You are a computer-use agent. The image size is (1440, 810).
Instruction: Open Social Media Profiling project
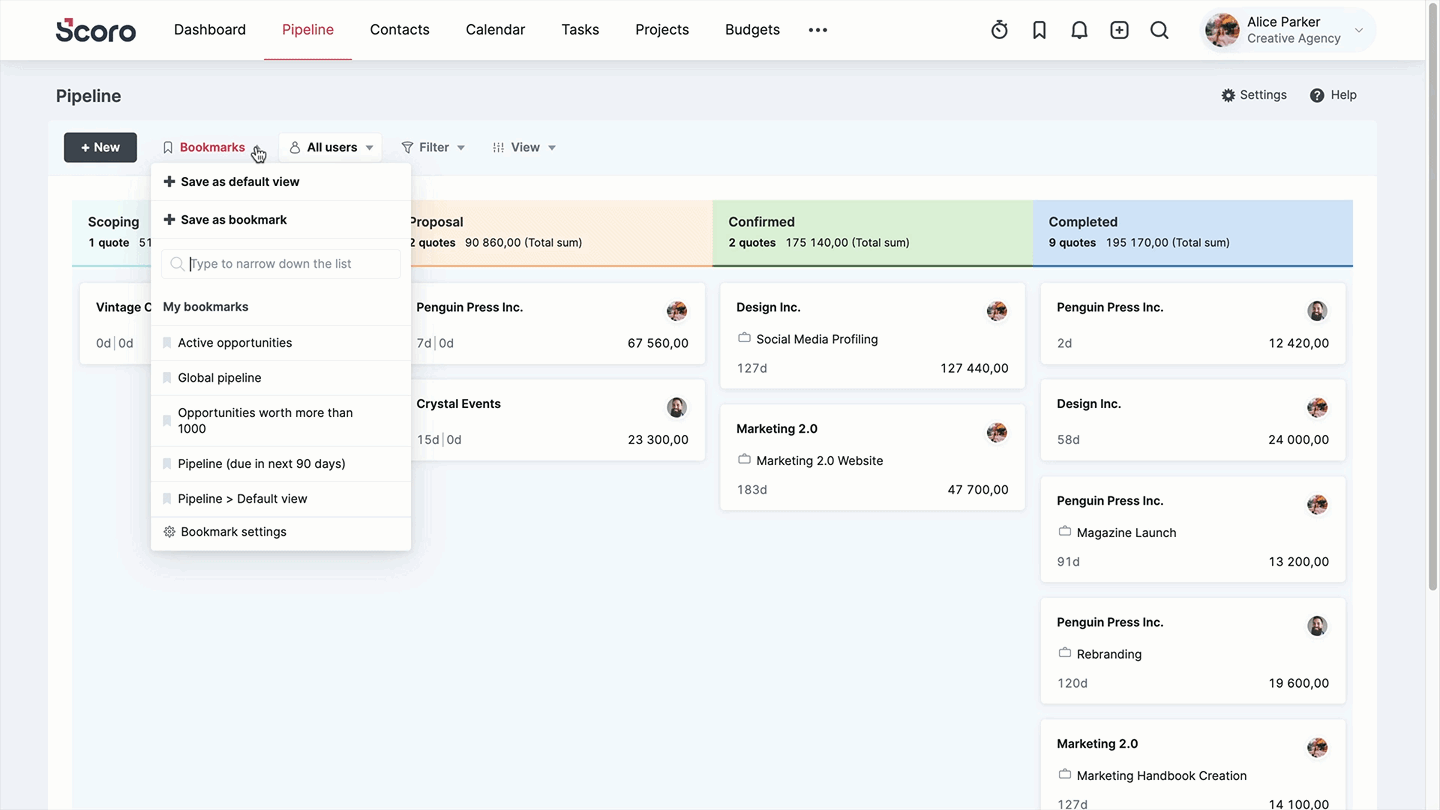point(817,339)
